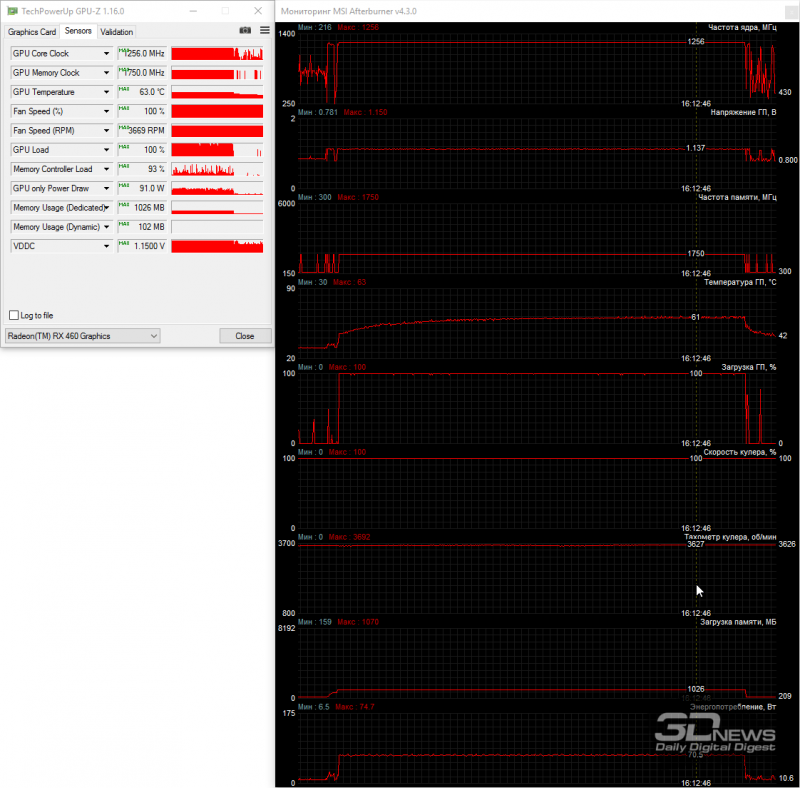Click the MAX indicator beside VDDC value
This screenshot has height=788, width=800.
[123, 243]
